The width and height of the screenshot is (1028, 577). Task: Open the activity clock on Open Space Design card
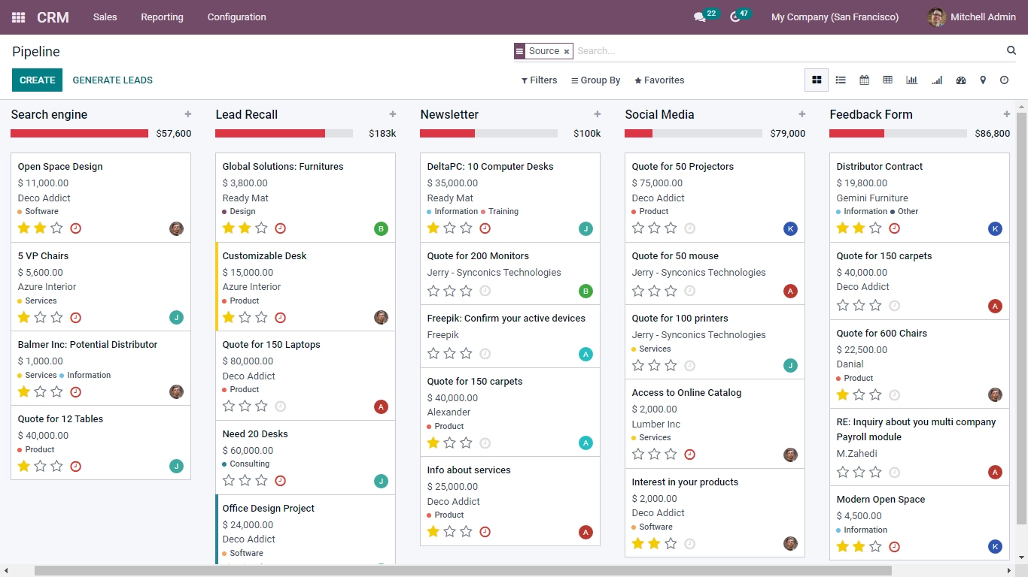click(x=76, y=228)
